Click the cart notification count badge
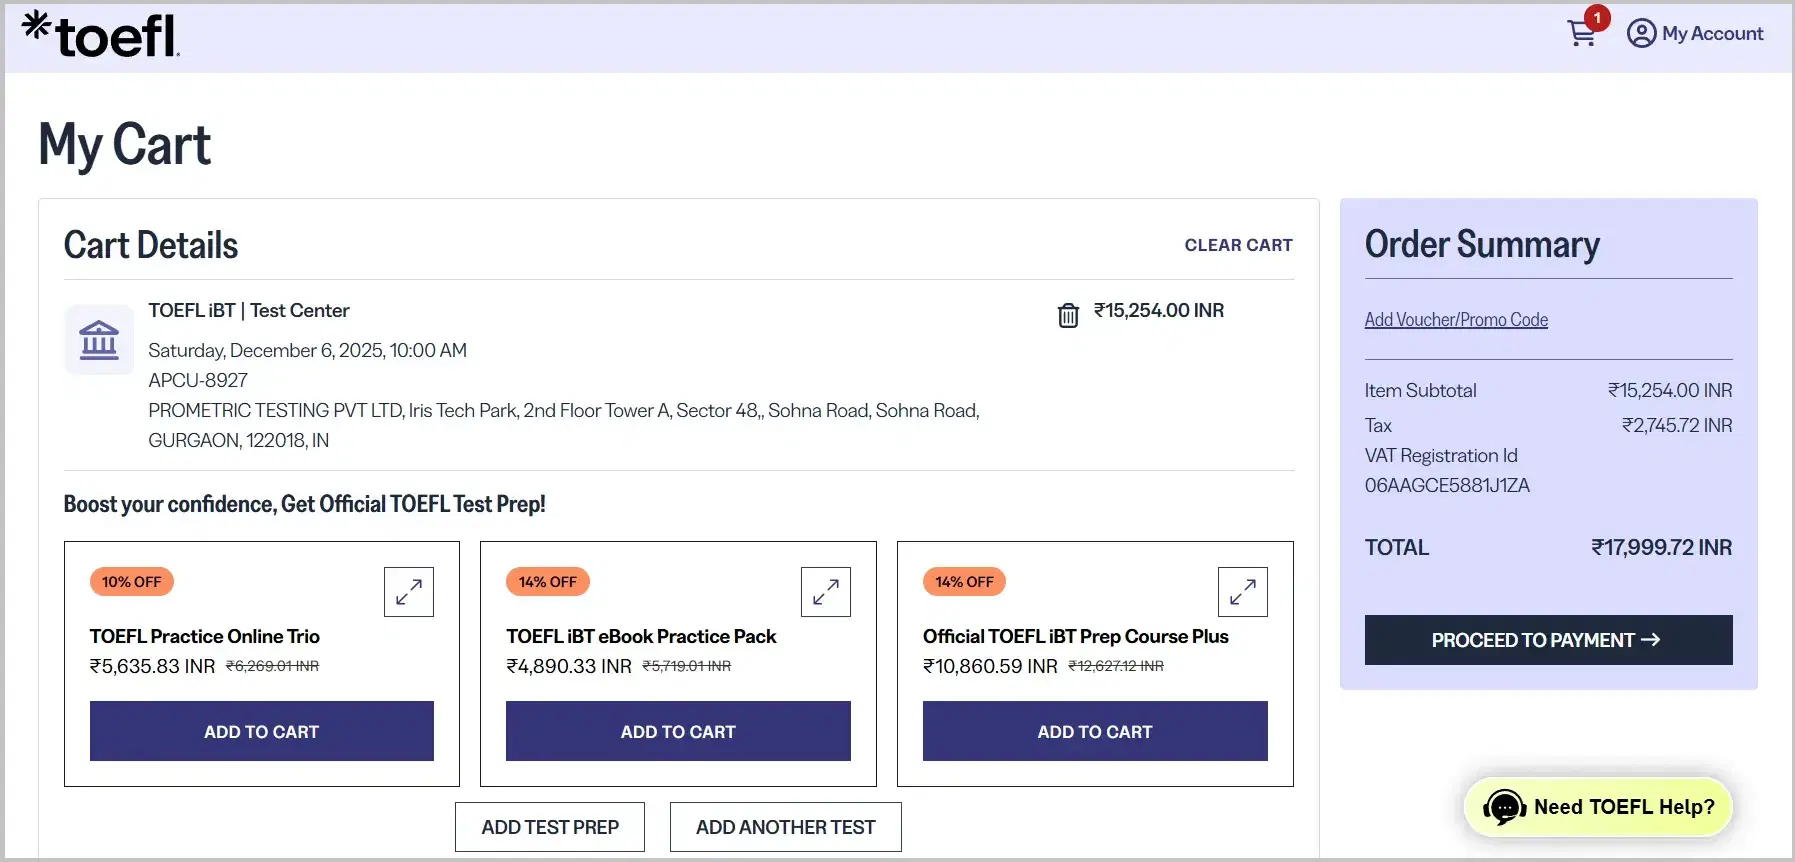The height and width of the screenshot is (862, 1795). point(1597,18)
